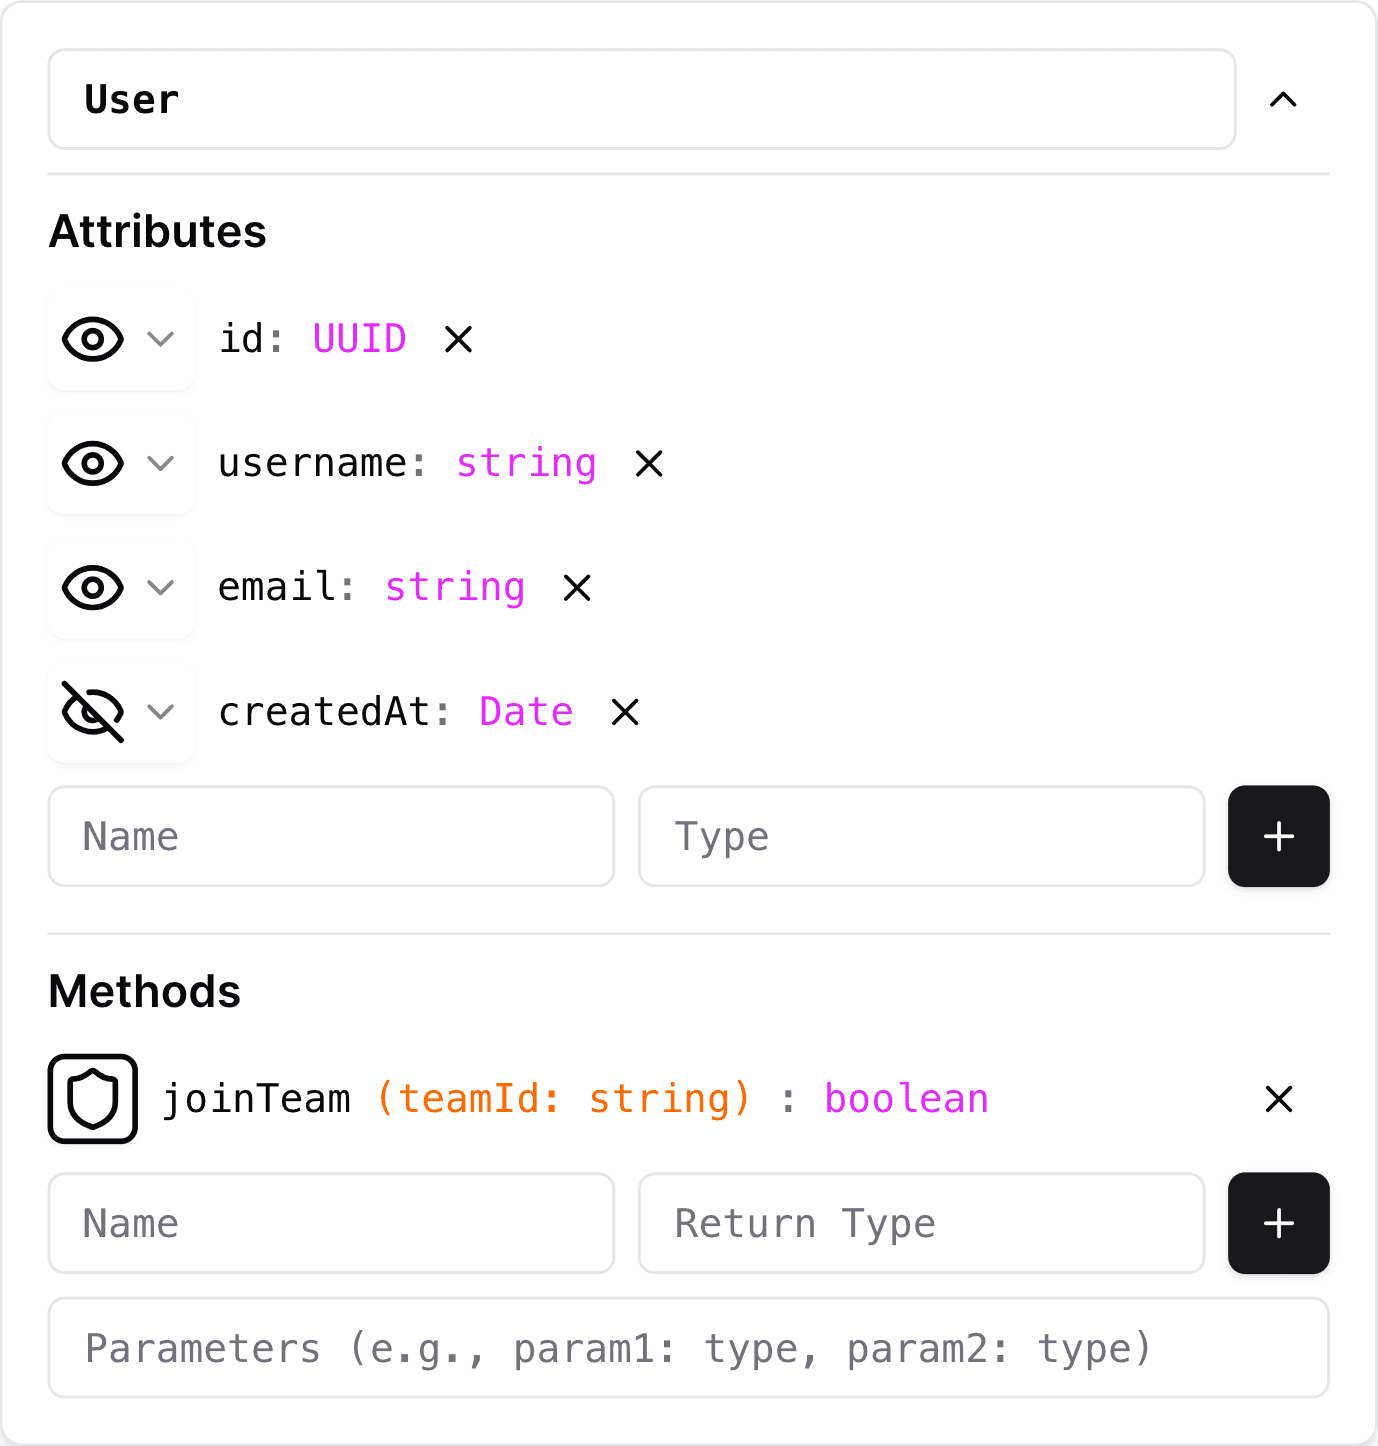
Task: Click the shield icon on the joinTeam method
Action: pos(92,1099)
